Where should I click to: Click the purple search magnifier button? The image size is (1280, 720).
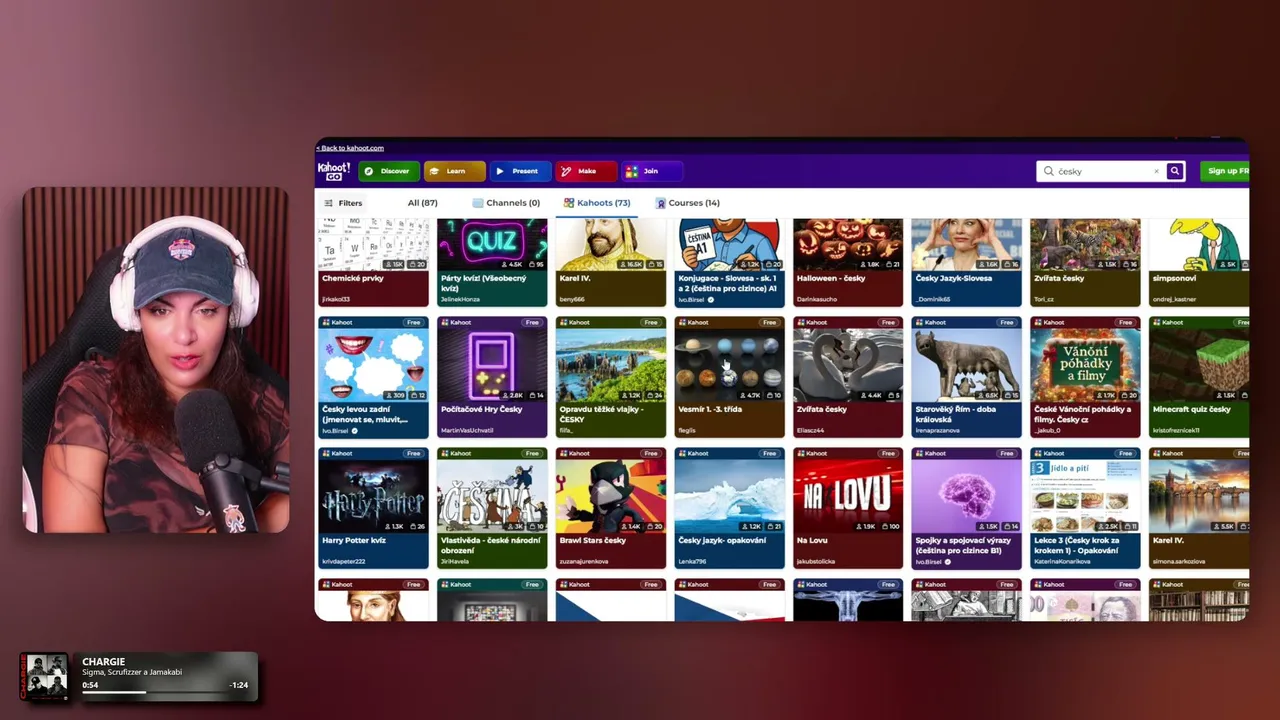click(x=1175, y=171)
